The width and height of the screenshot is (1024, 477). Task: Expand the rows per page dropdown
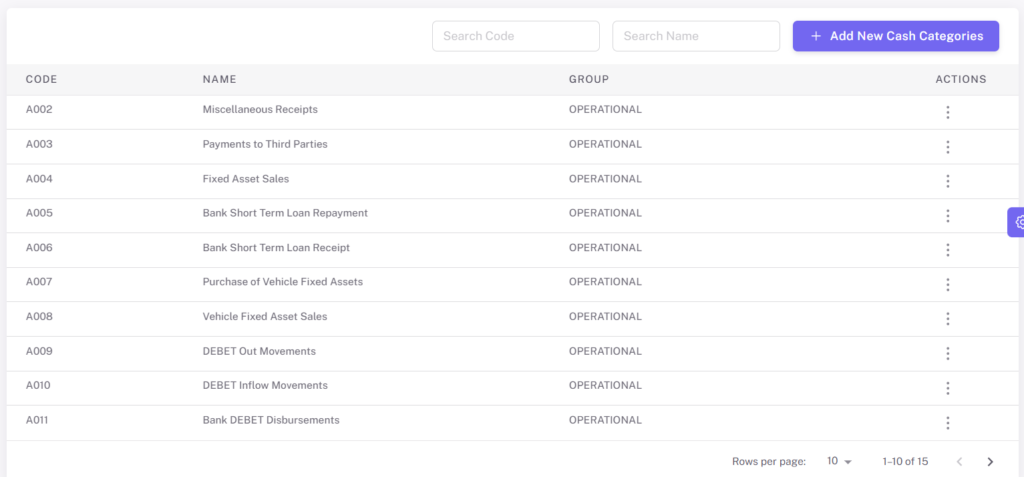tap(839, 461)
